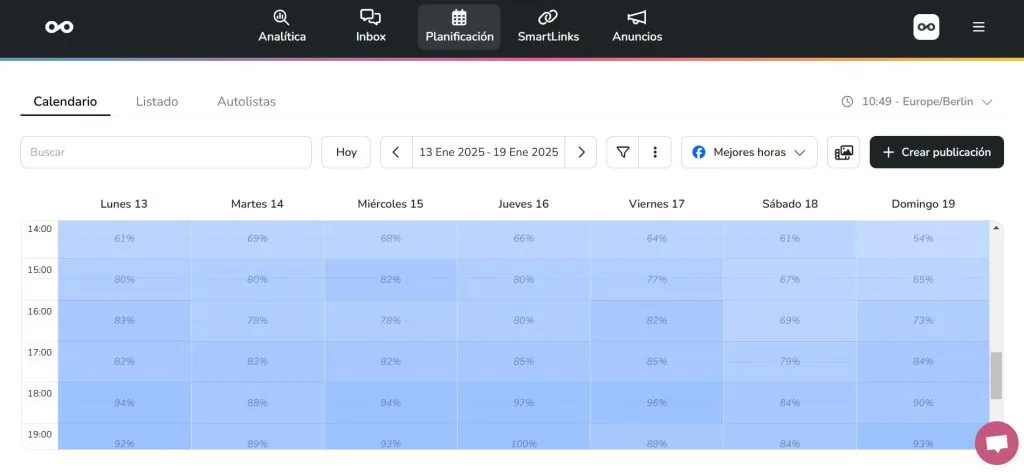
Task: Click the 54% slot Domingo 14:00
Action: tap(923, 238)
